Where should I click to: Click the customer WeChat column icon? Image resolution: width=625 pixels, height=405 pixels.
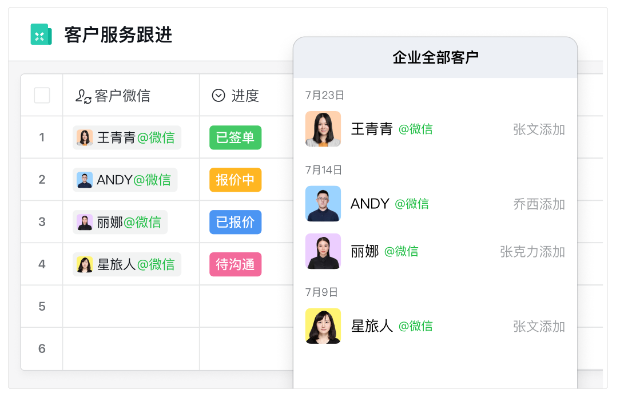pos(83,96)
